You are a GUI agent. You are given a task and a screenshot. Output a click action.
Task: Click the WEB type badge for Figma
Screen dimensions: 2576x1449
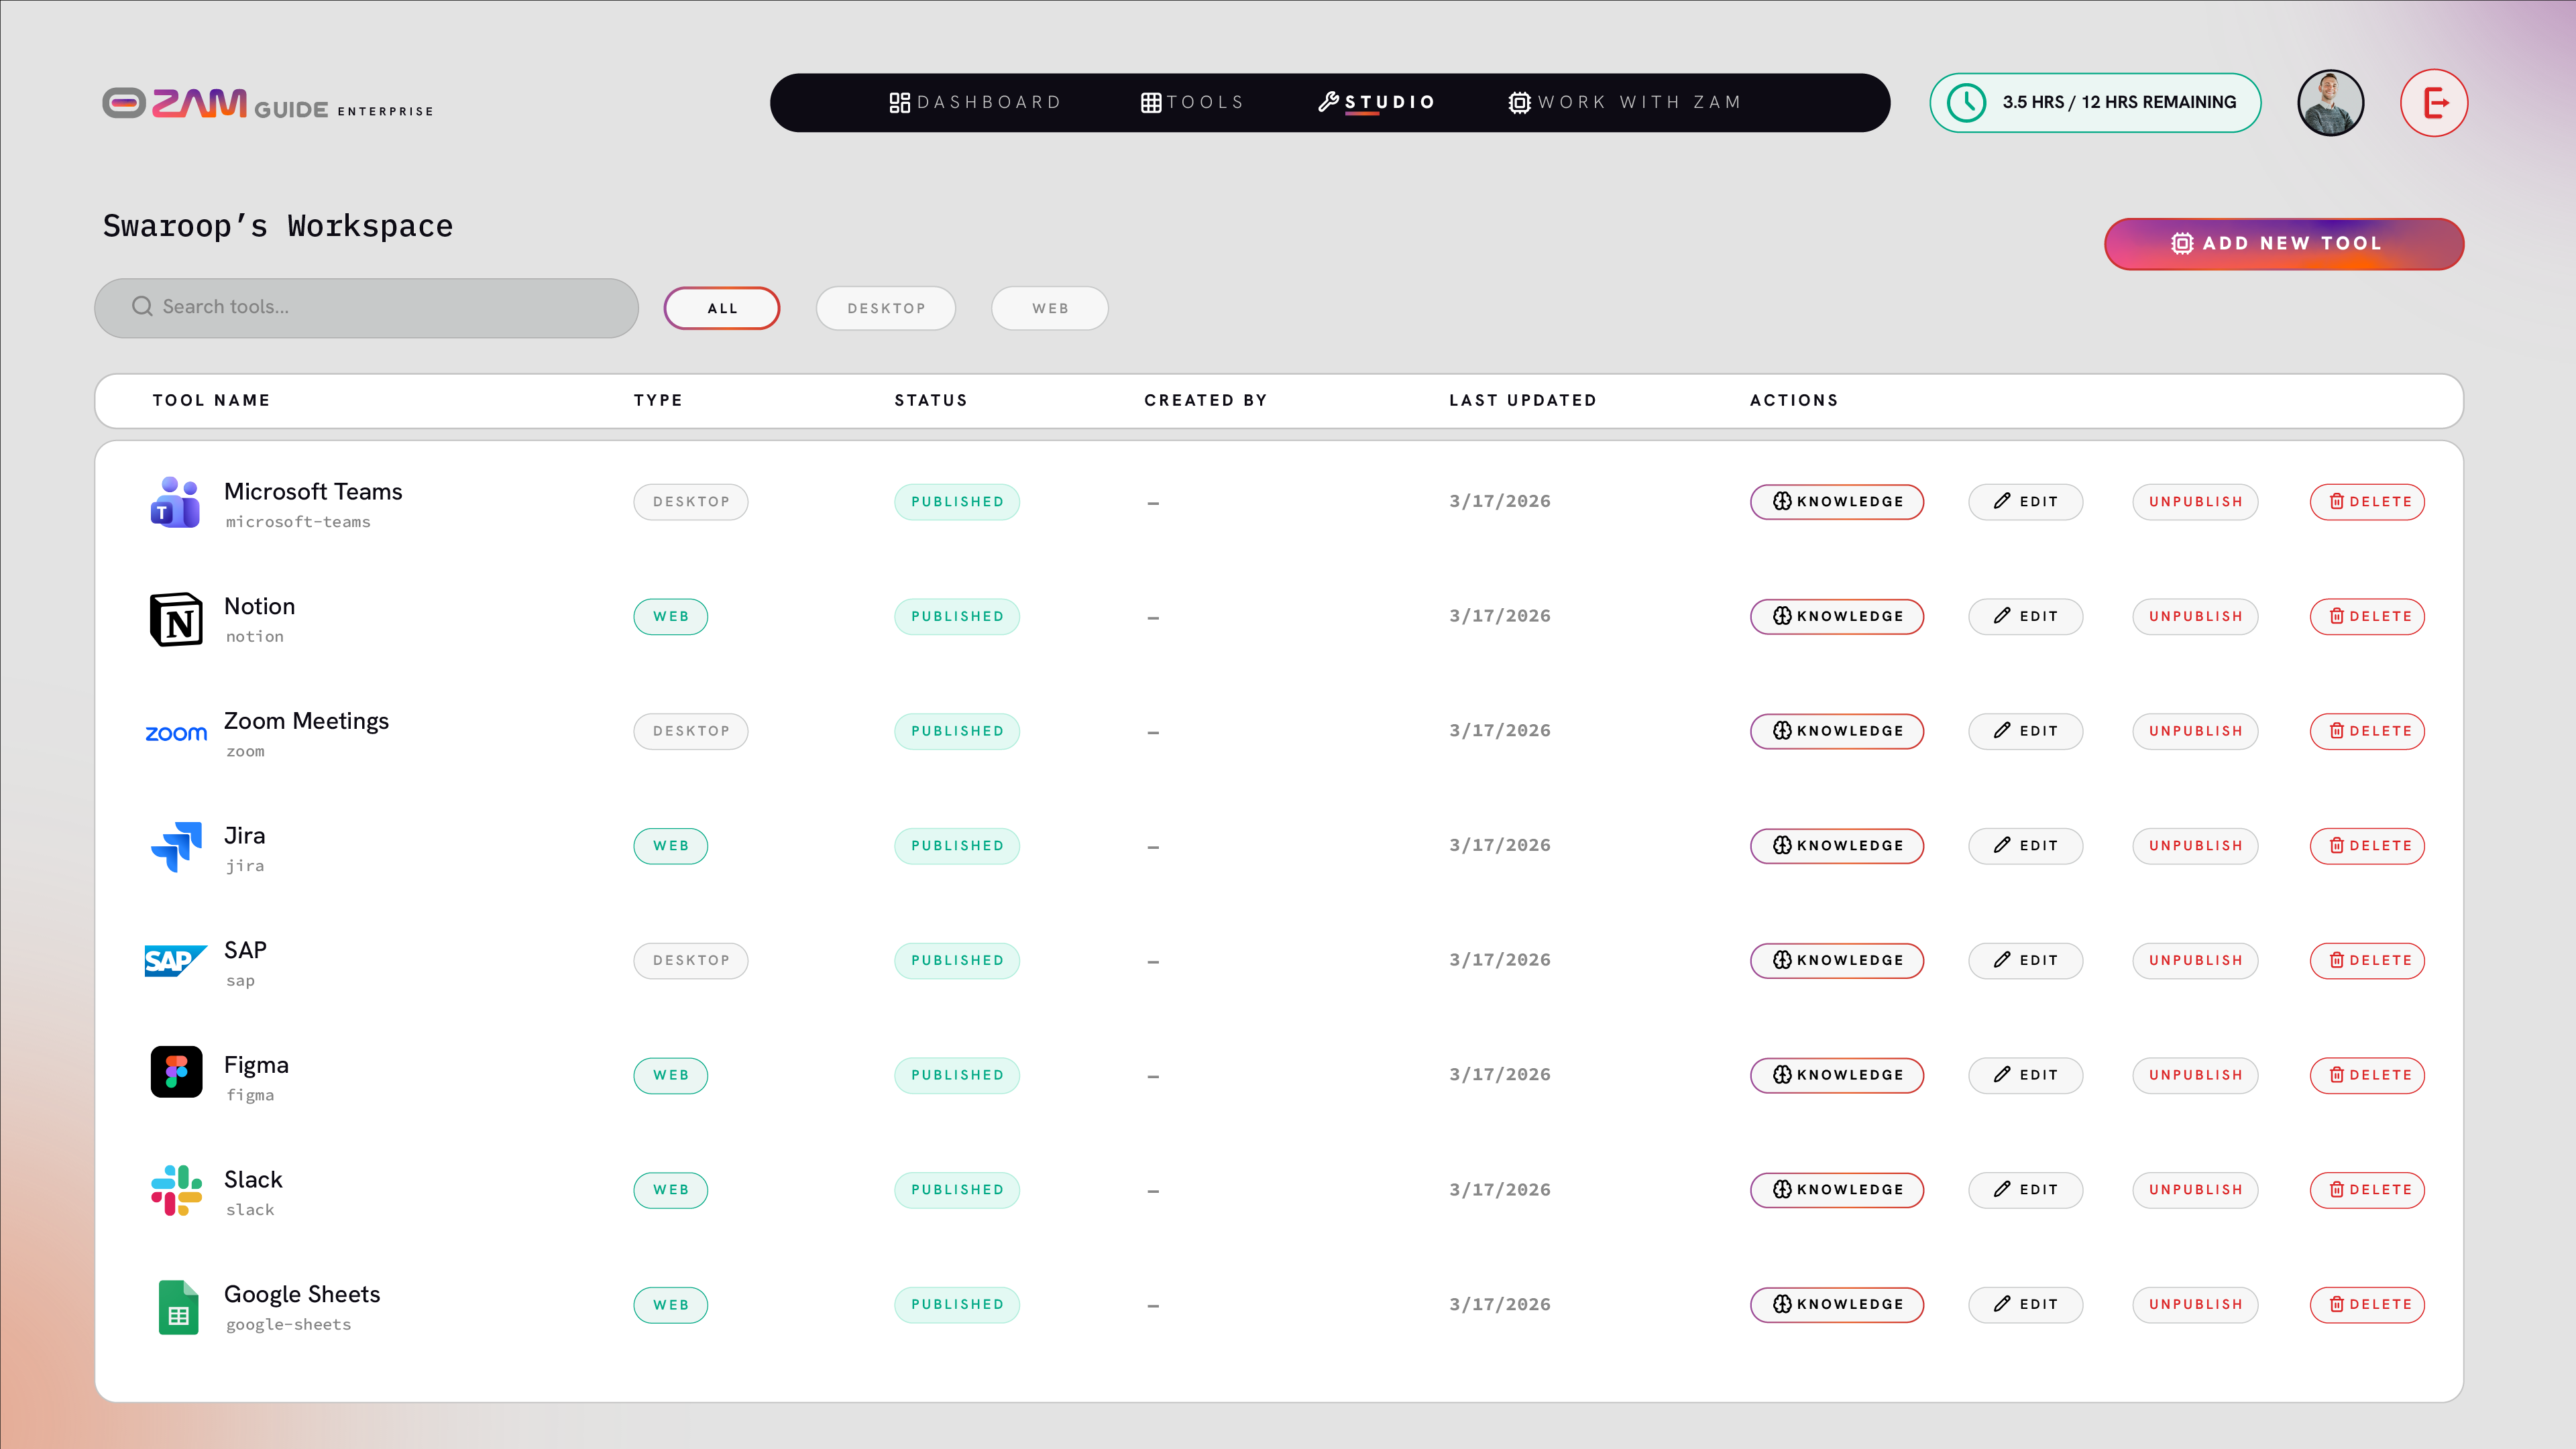point(671,1075)
